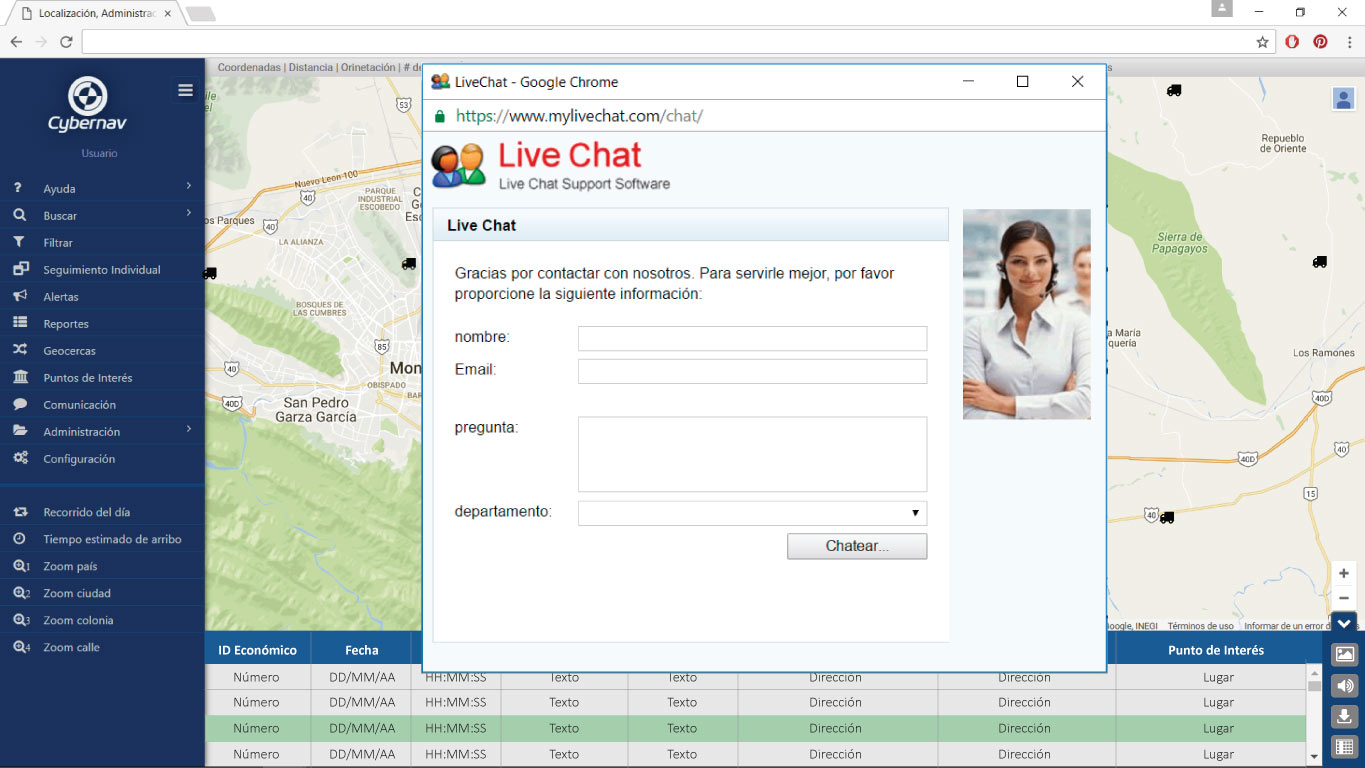Click the Comunicación speech bubble icon
The width and height of the screenshot is (1365, 768).
click(20, 404)
